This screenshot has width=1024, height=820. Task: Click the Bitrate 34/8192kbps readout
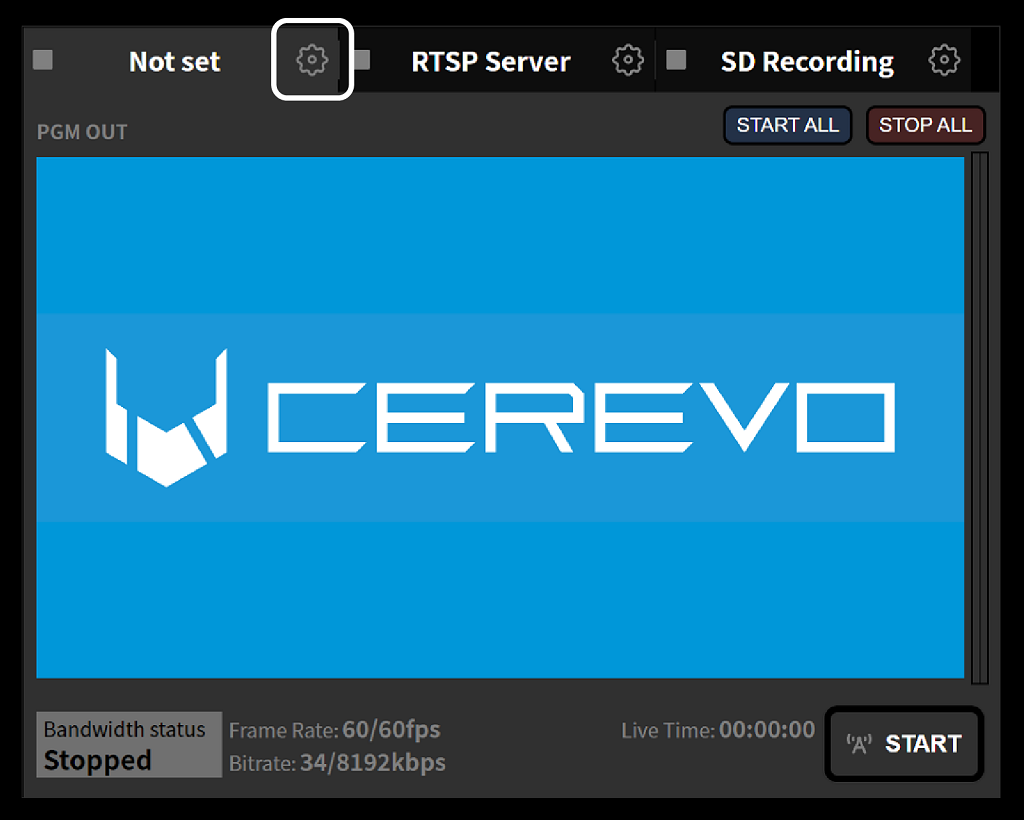coord(338,763)
